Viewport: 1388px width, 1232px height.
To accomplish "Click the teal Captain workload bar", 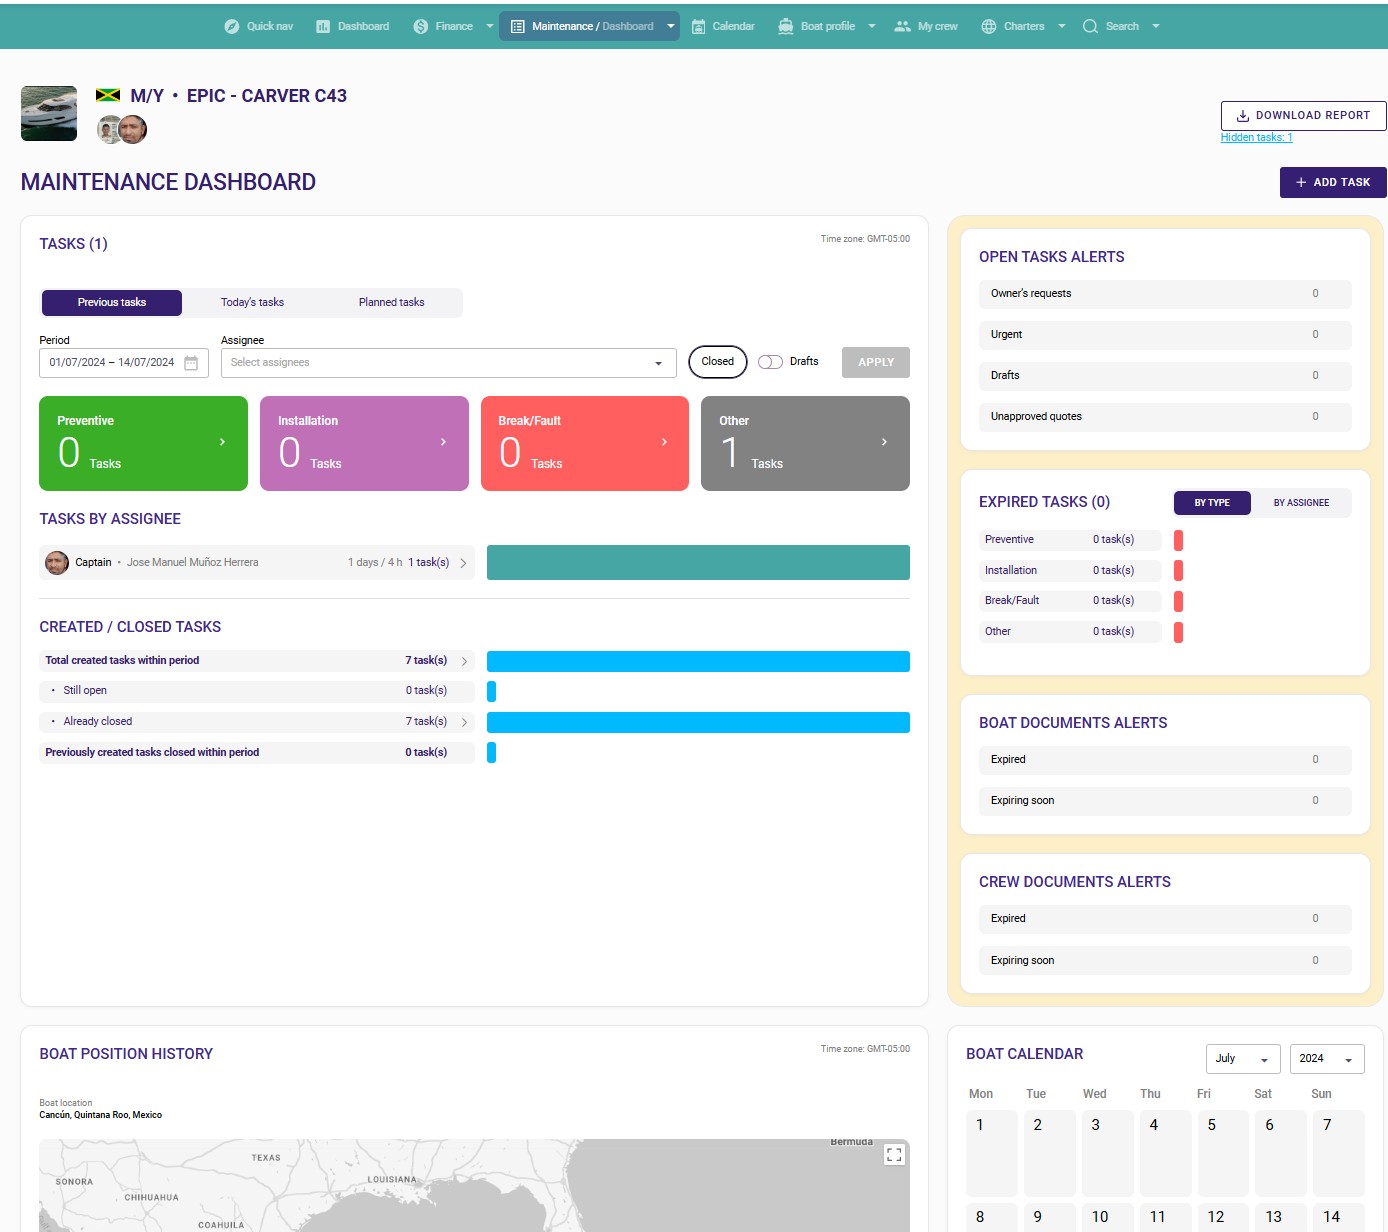I will [698, 563].
